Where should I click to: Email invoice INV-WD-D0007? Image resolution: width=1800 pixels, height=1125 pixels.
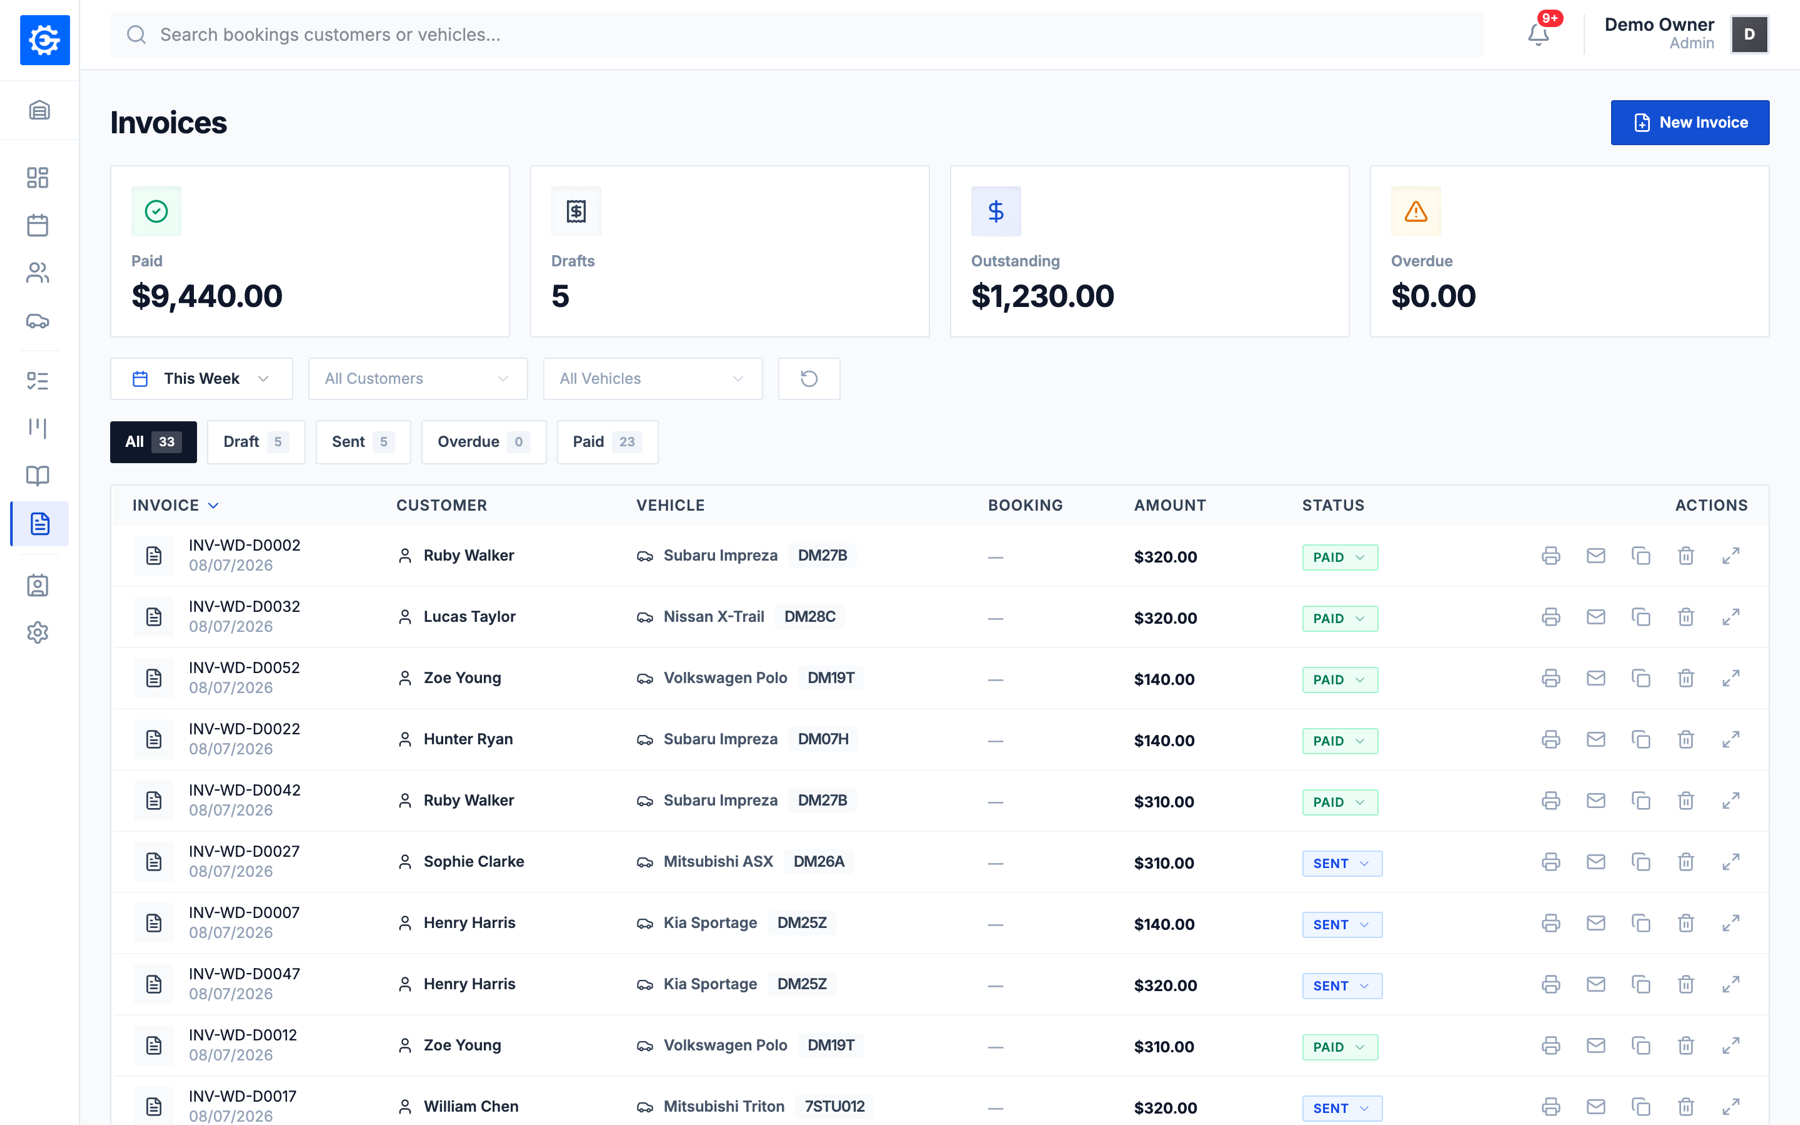pyautogui.click(x=1596, y=923)
